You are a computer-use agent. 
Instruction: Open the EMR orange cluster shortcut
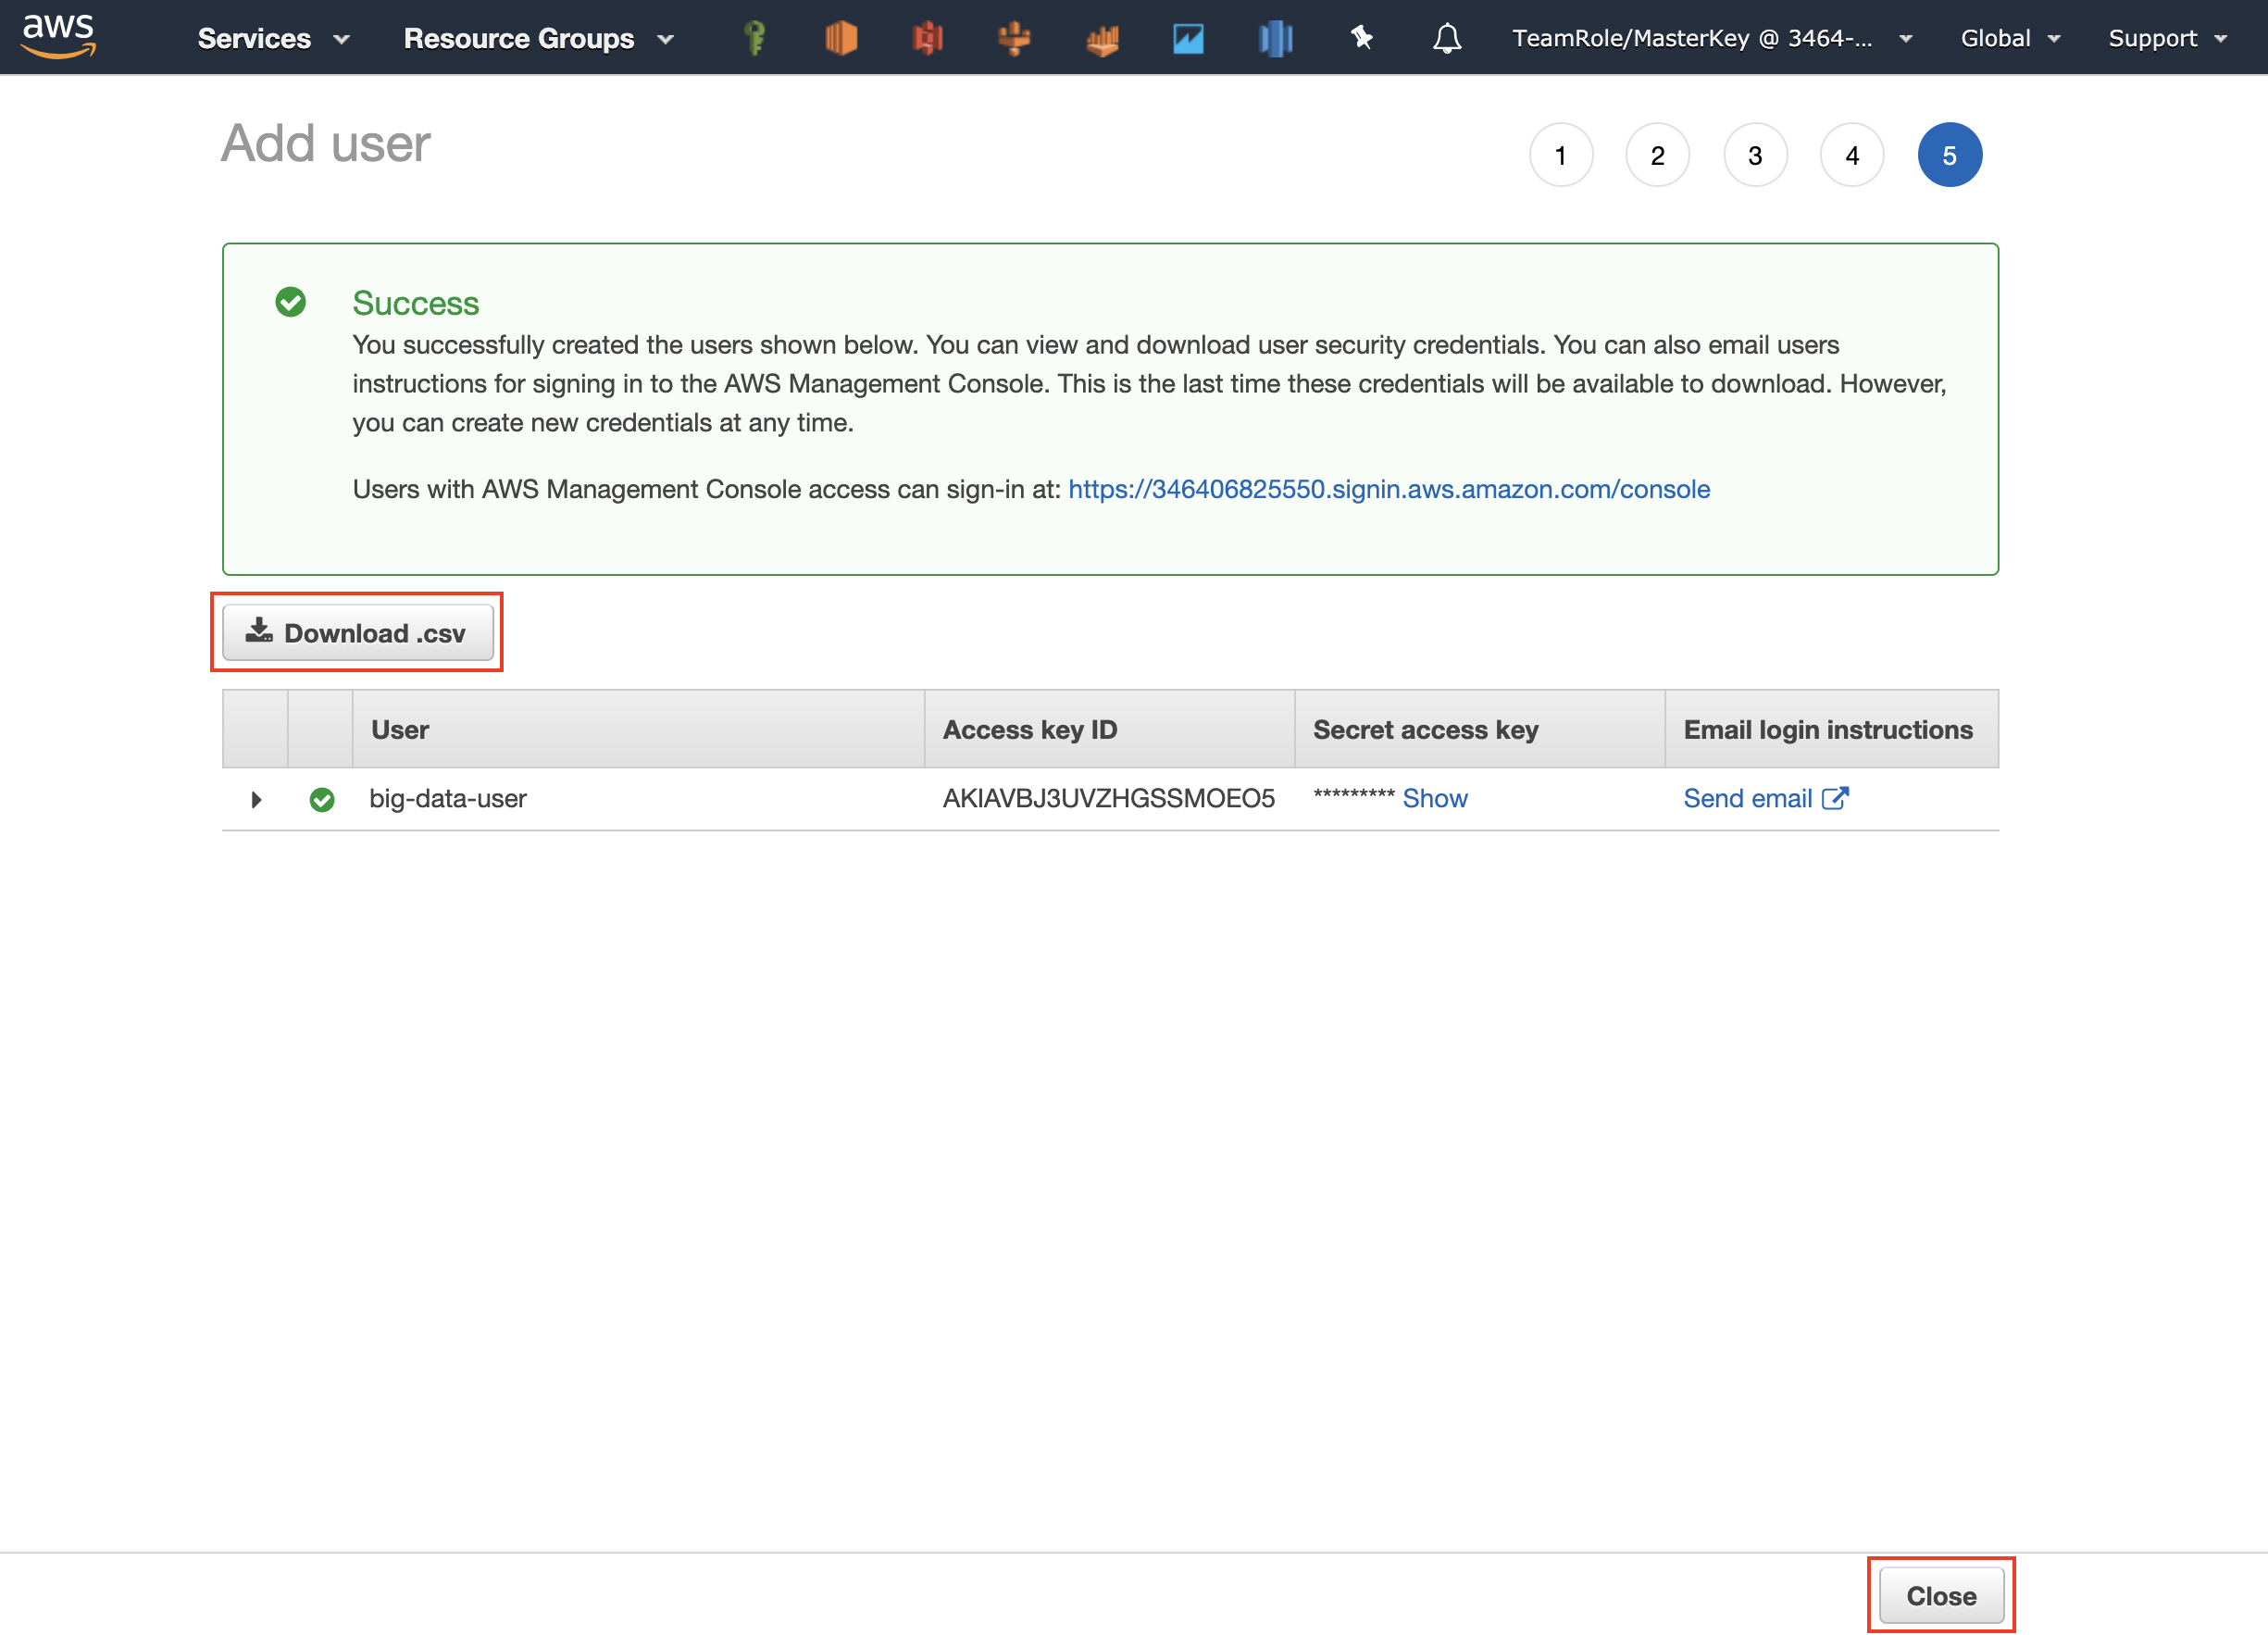tap(1014, 38)
